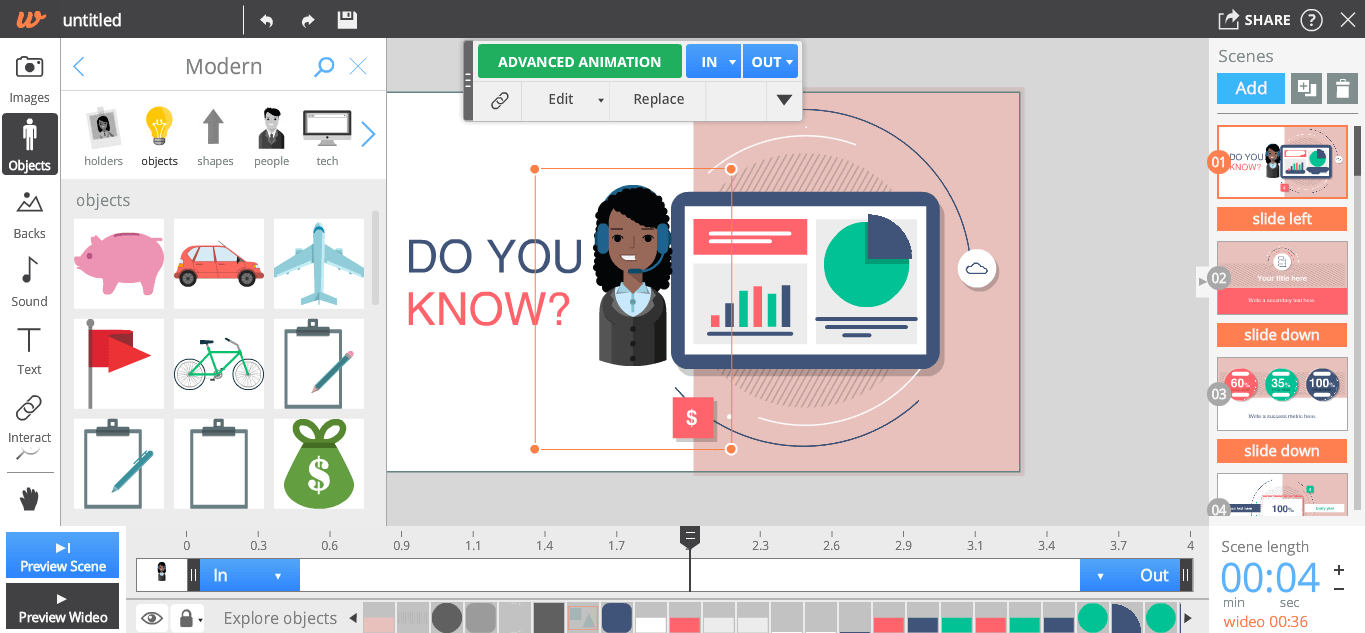The width and height of the screenshot is (1365, 633).
Task: Click the ADVANCED ANIMATION button
Action: [x=579, y=61]
